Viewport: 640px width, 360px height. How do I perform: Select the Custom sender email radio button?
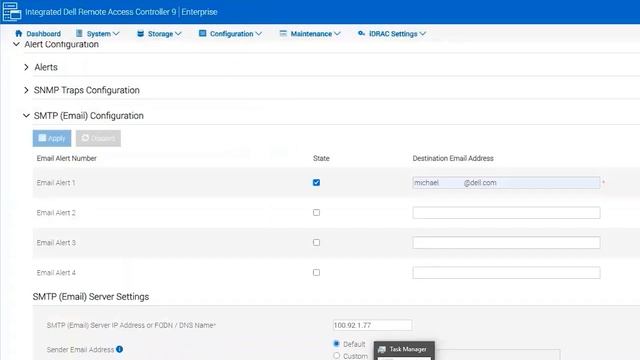(x=336, y=356)
